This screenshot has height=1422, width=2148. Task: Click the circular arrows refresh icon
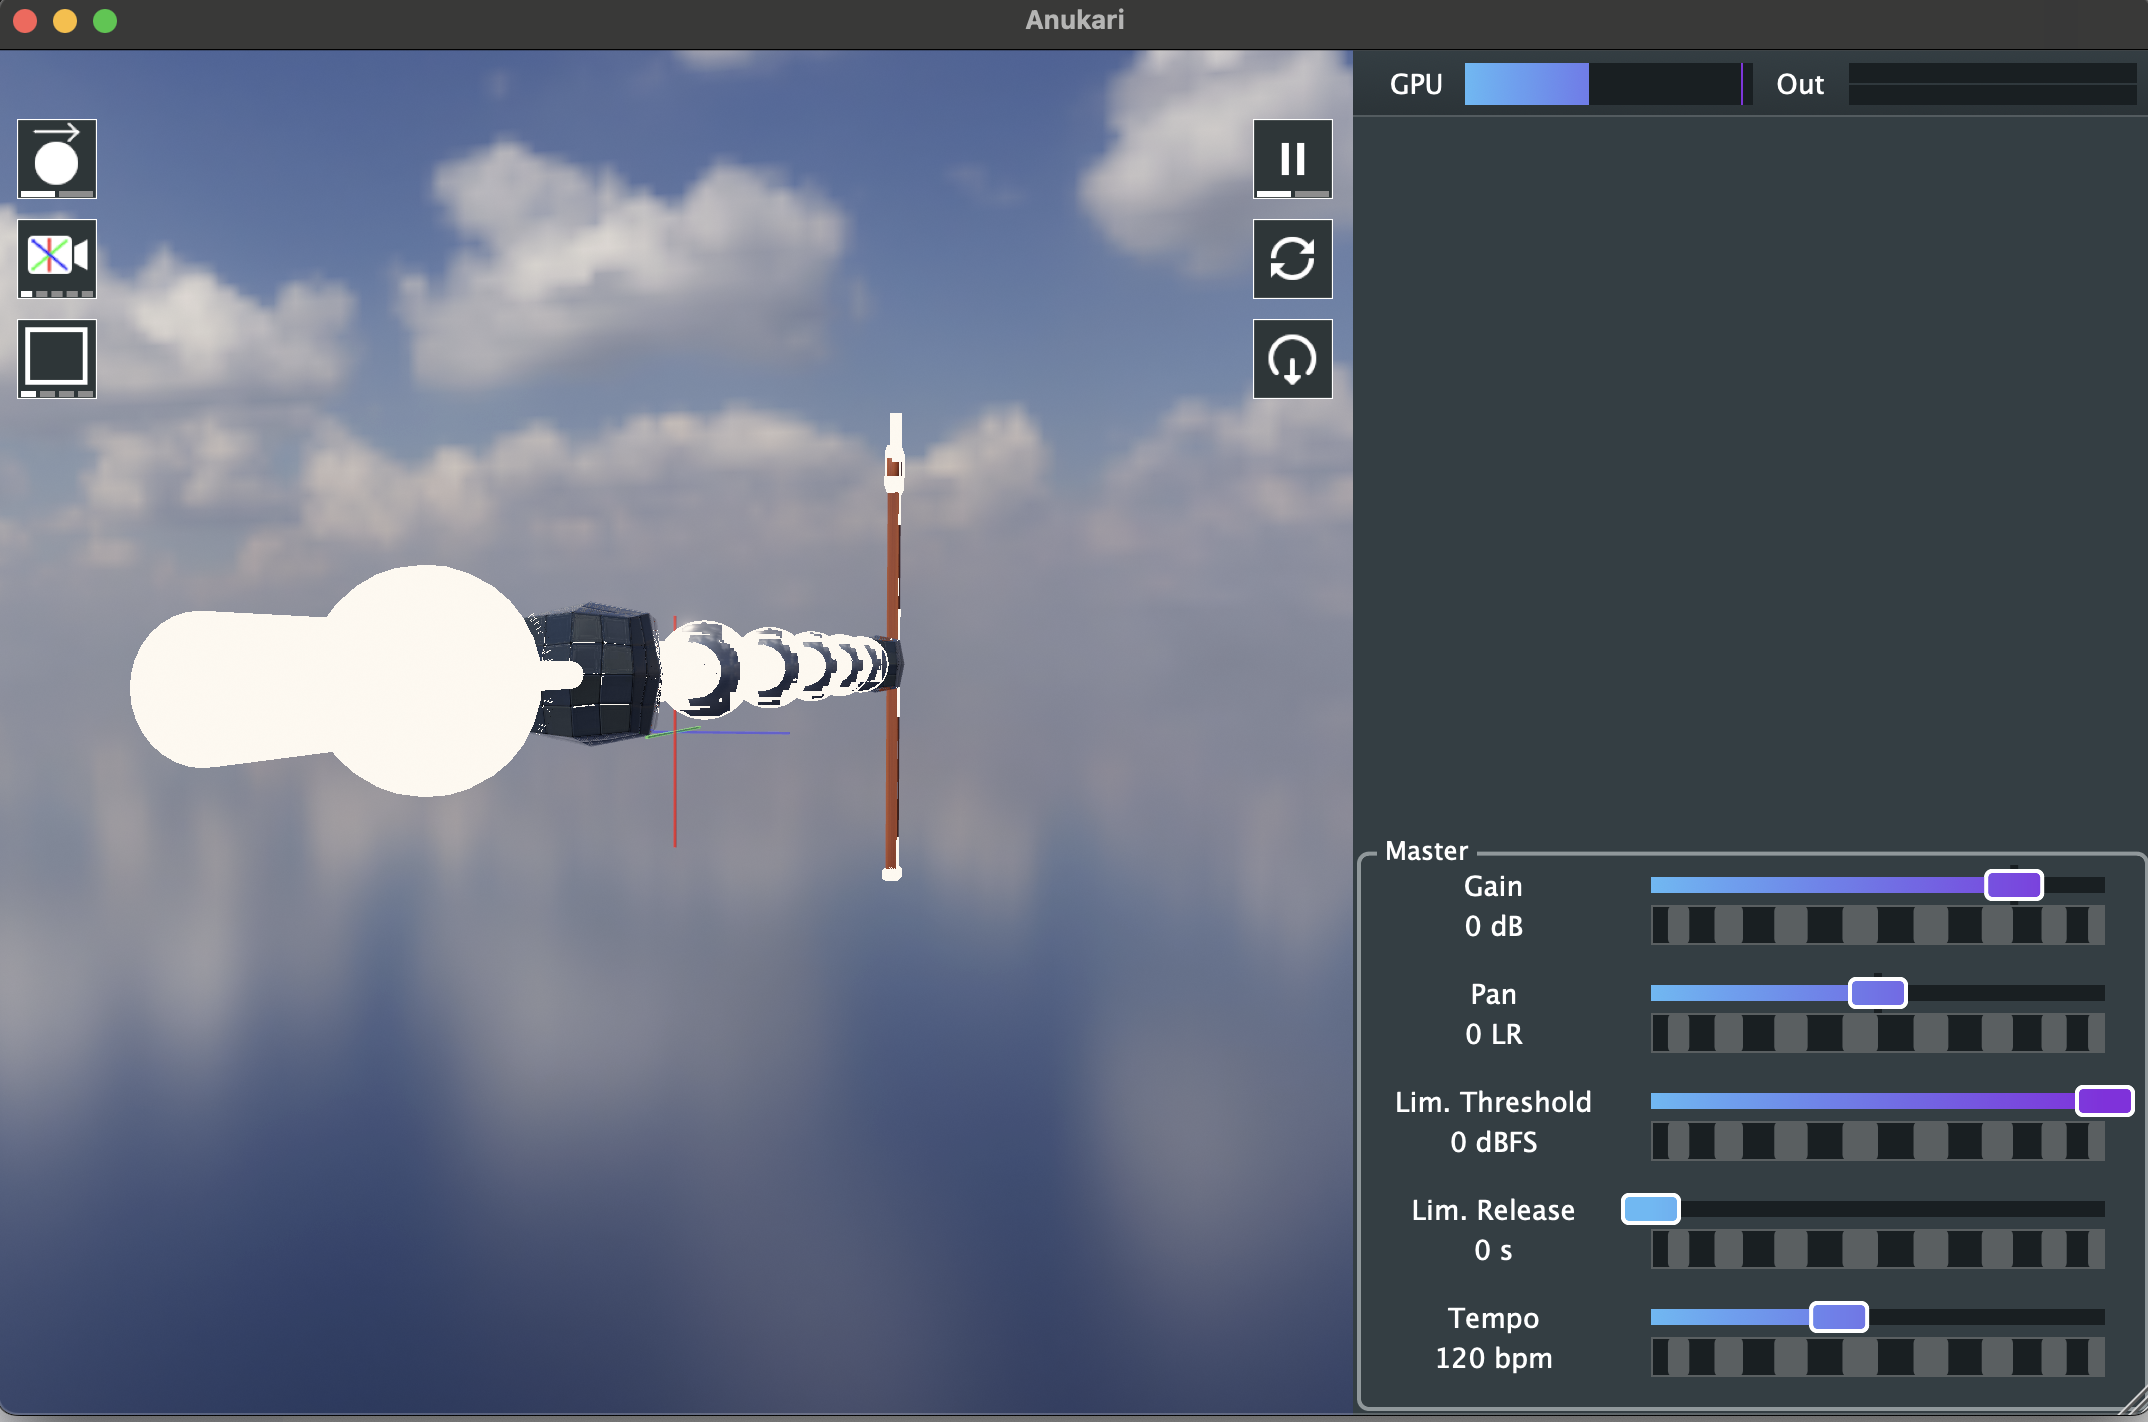1292,258
